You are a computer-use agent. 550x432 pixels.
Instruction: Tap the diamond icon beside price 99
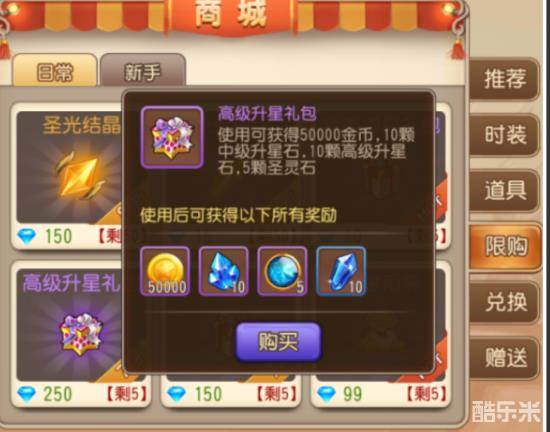tap(326, 394)
